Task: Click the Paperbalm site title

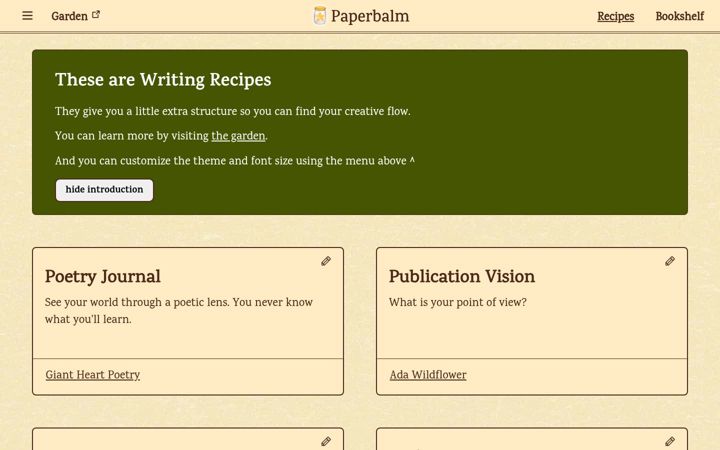Action: (370, 16)
